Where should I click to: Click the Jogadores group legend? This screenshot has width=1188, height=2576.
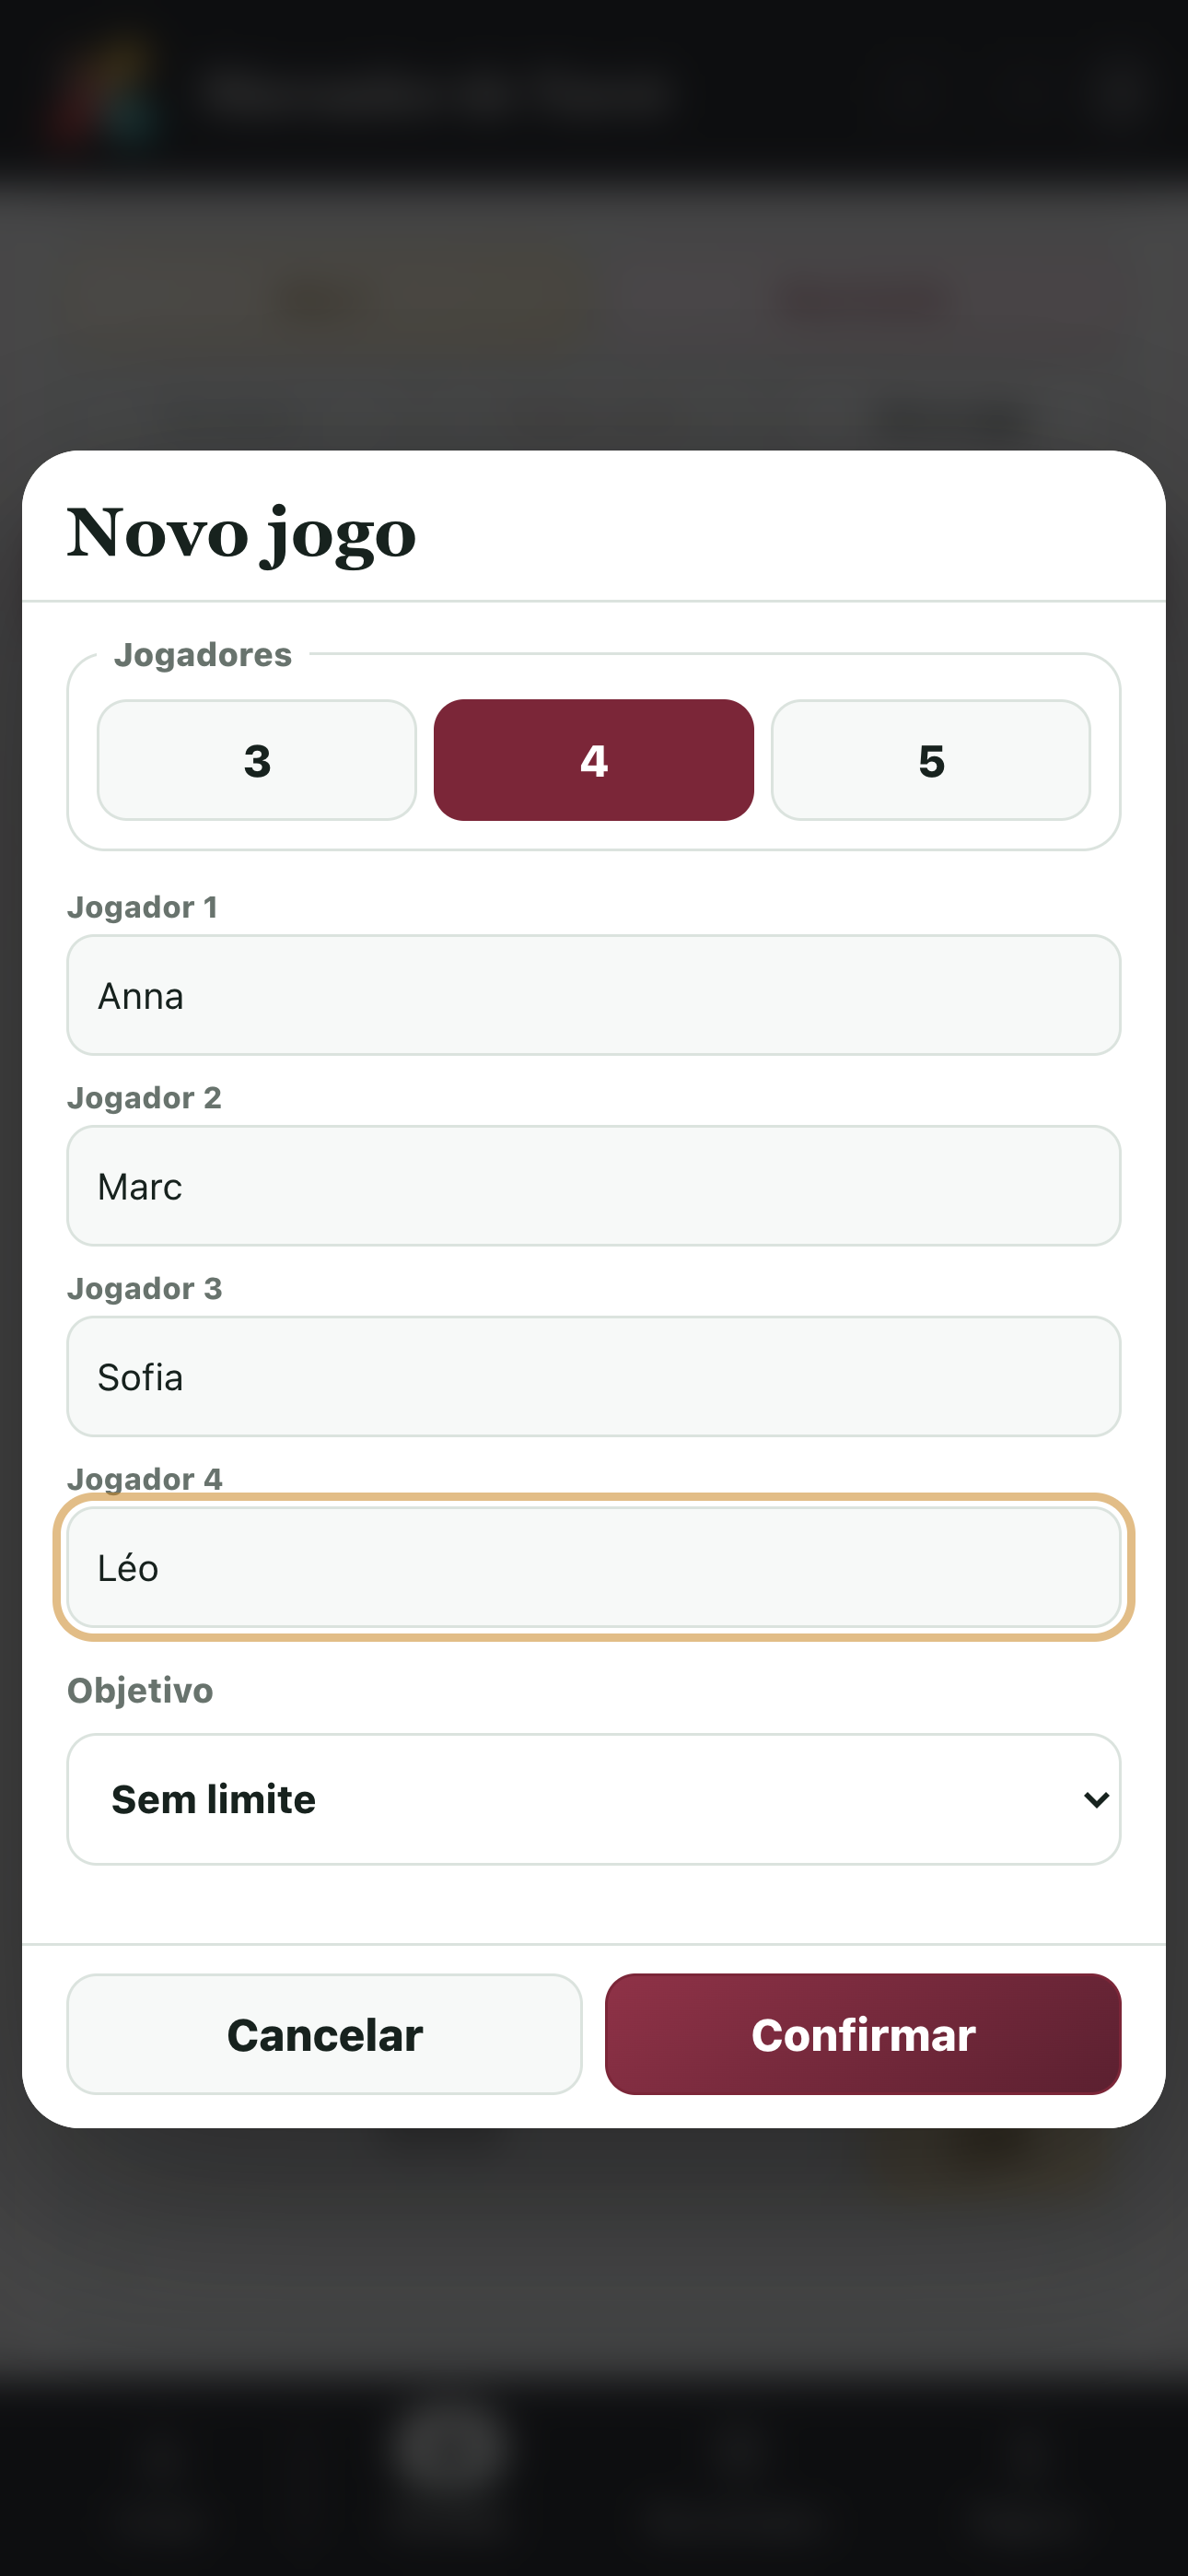[203, 654]
